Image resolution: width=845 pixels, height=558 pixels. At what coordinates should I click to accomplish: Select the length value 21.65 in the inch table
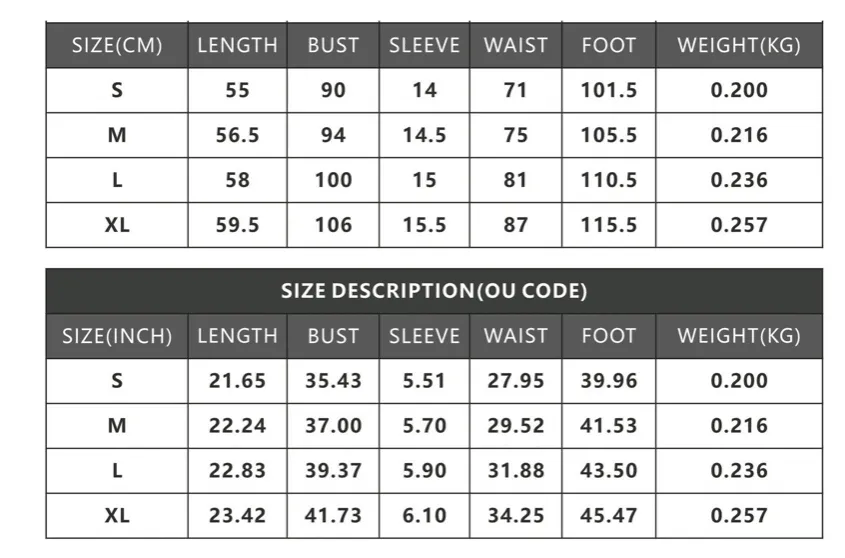(x=237, y=381)
